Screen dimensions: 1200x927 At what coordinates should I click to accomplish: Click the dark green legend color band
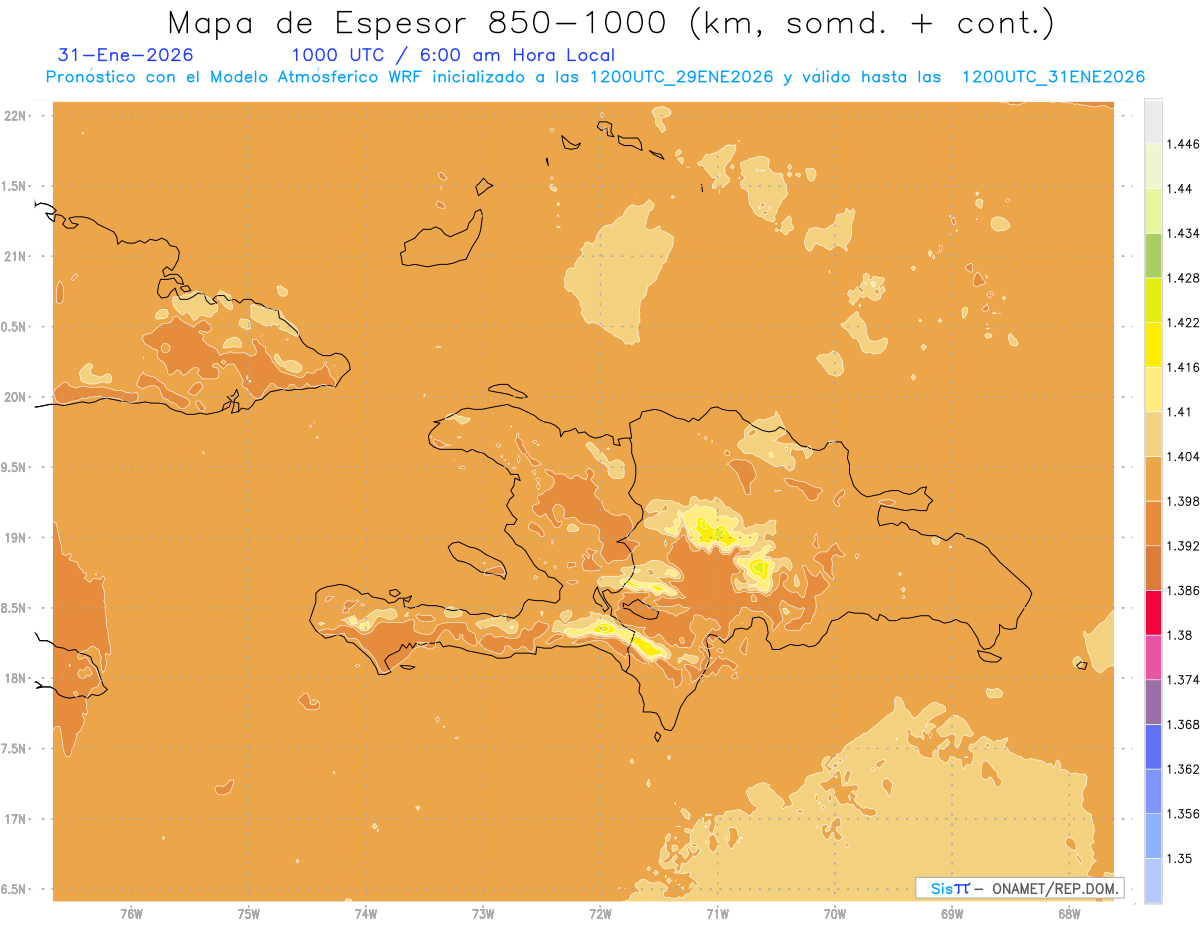pos(1153,255)
